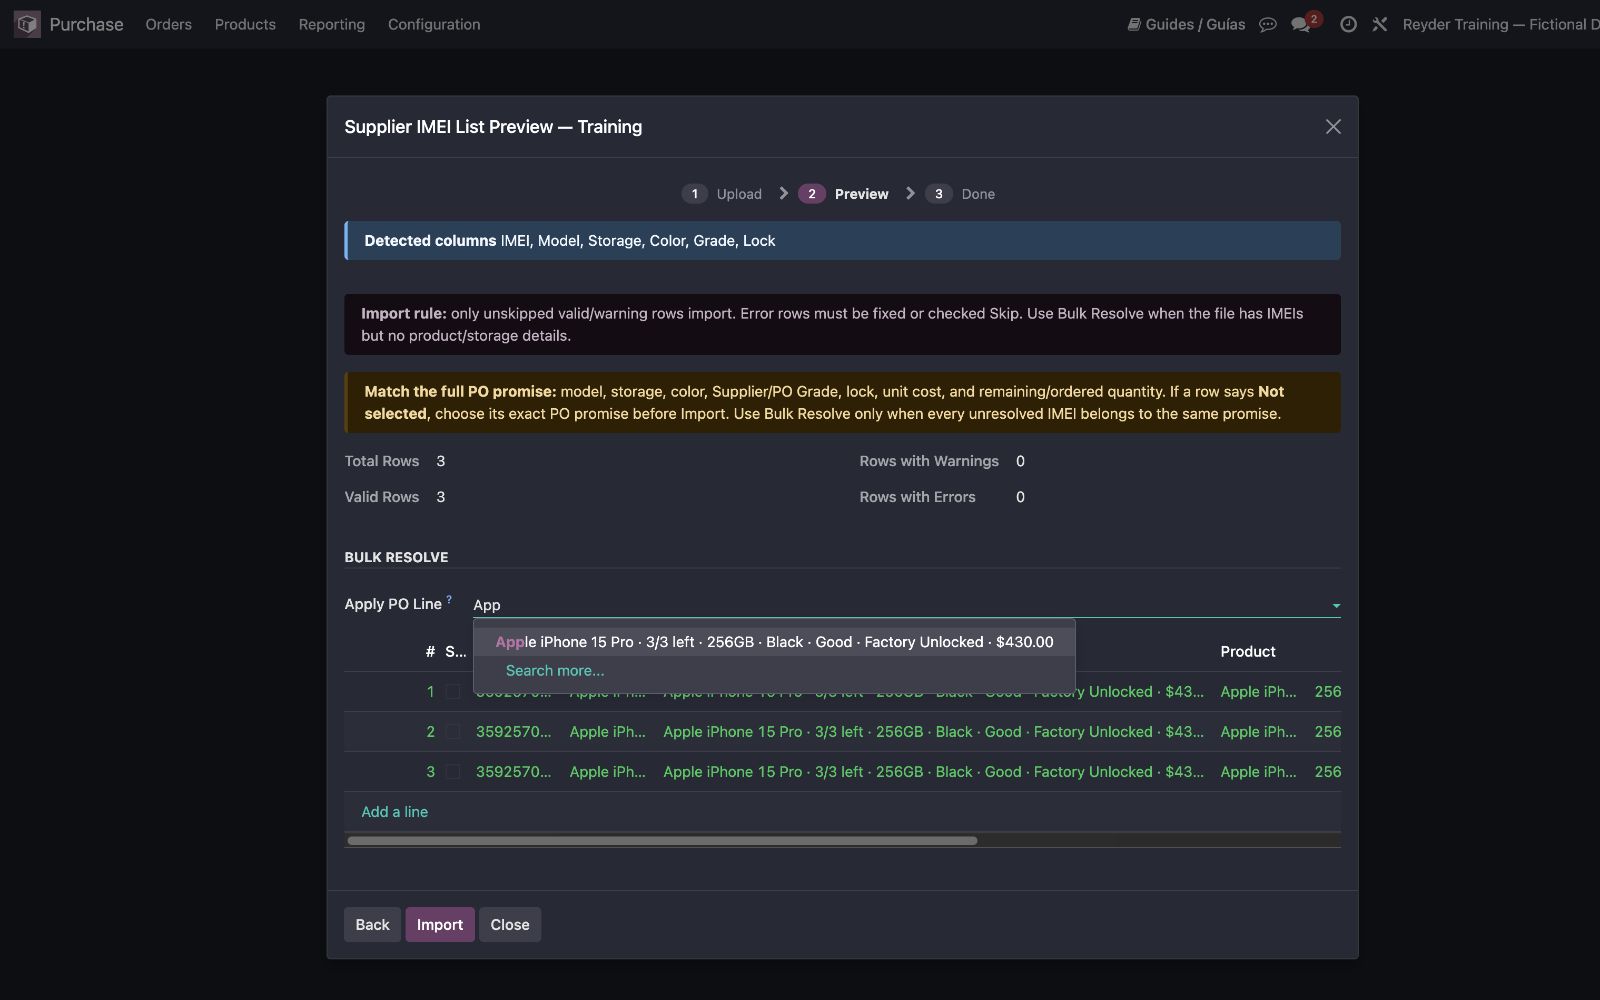Select the Apple iPhone 15 Pro $430.00 option
1600x1000 pixels.
(x=774, y=642)
